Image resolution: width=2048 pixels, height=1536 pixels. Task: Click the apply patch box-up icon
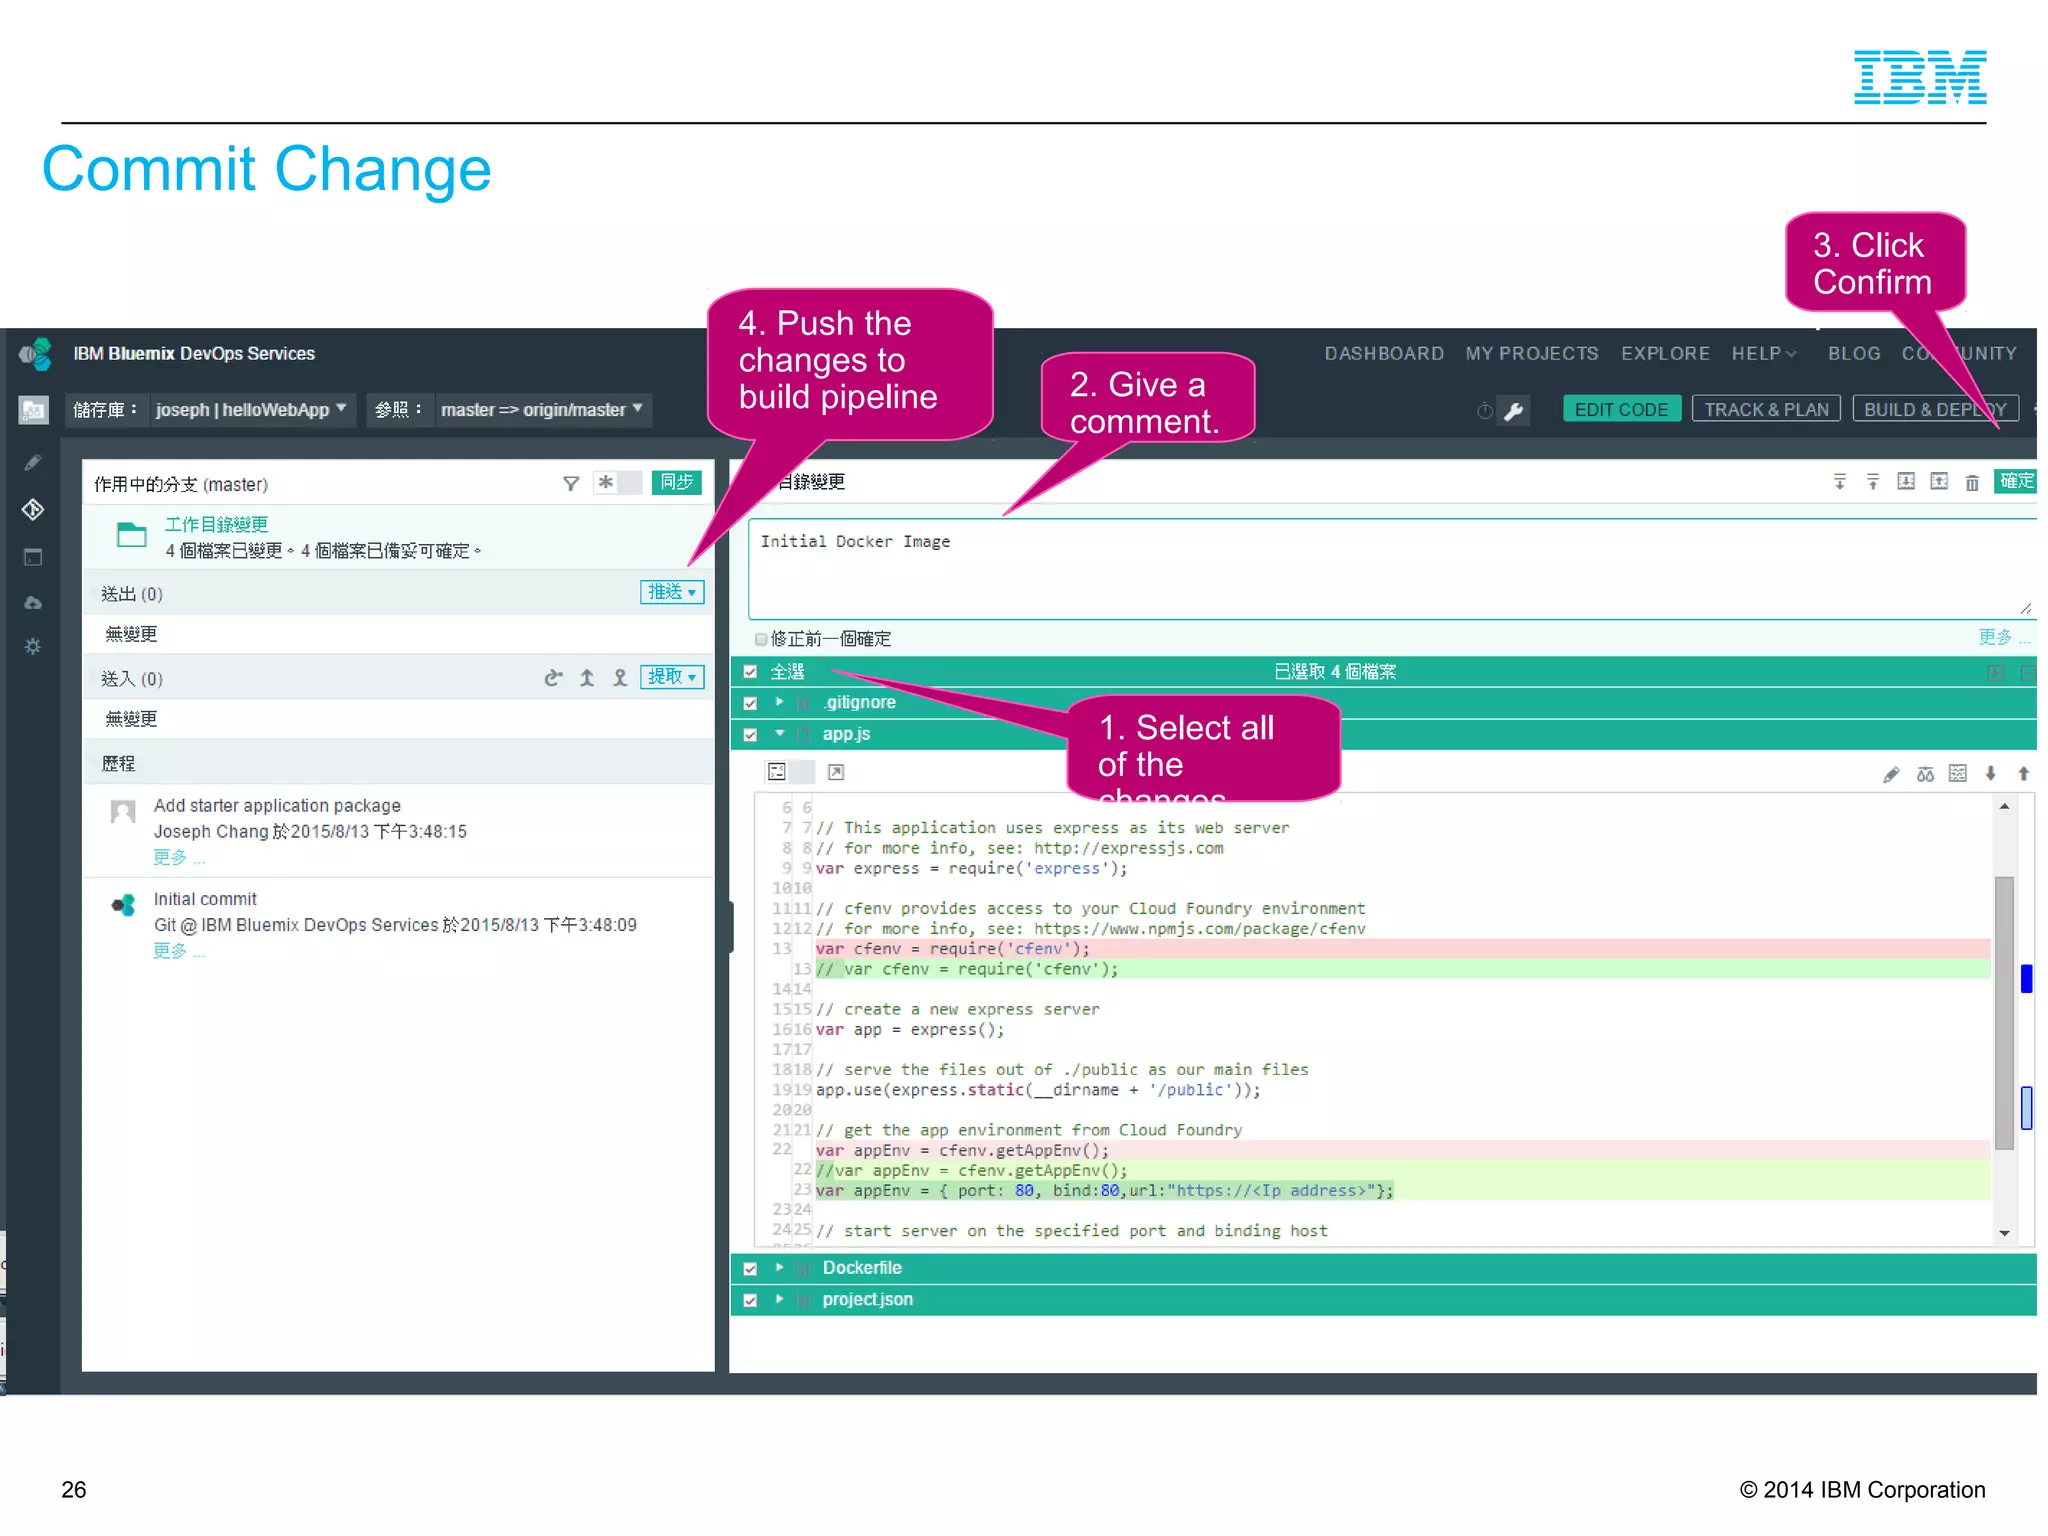pyautogui.click(x=1939, y=482)
